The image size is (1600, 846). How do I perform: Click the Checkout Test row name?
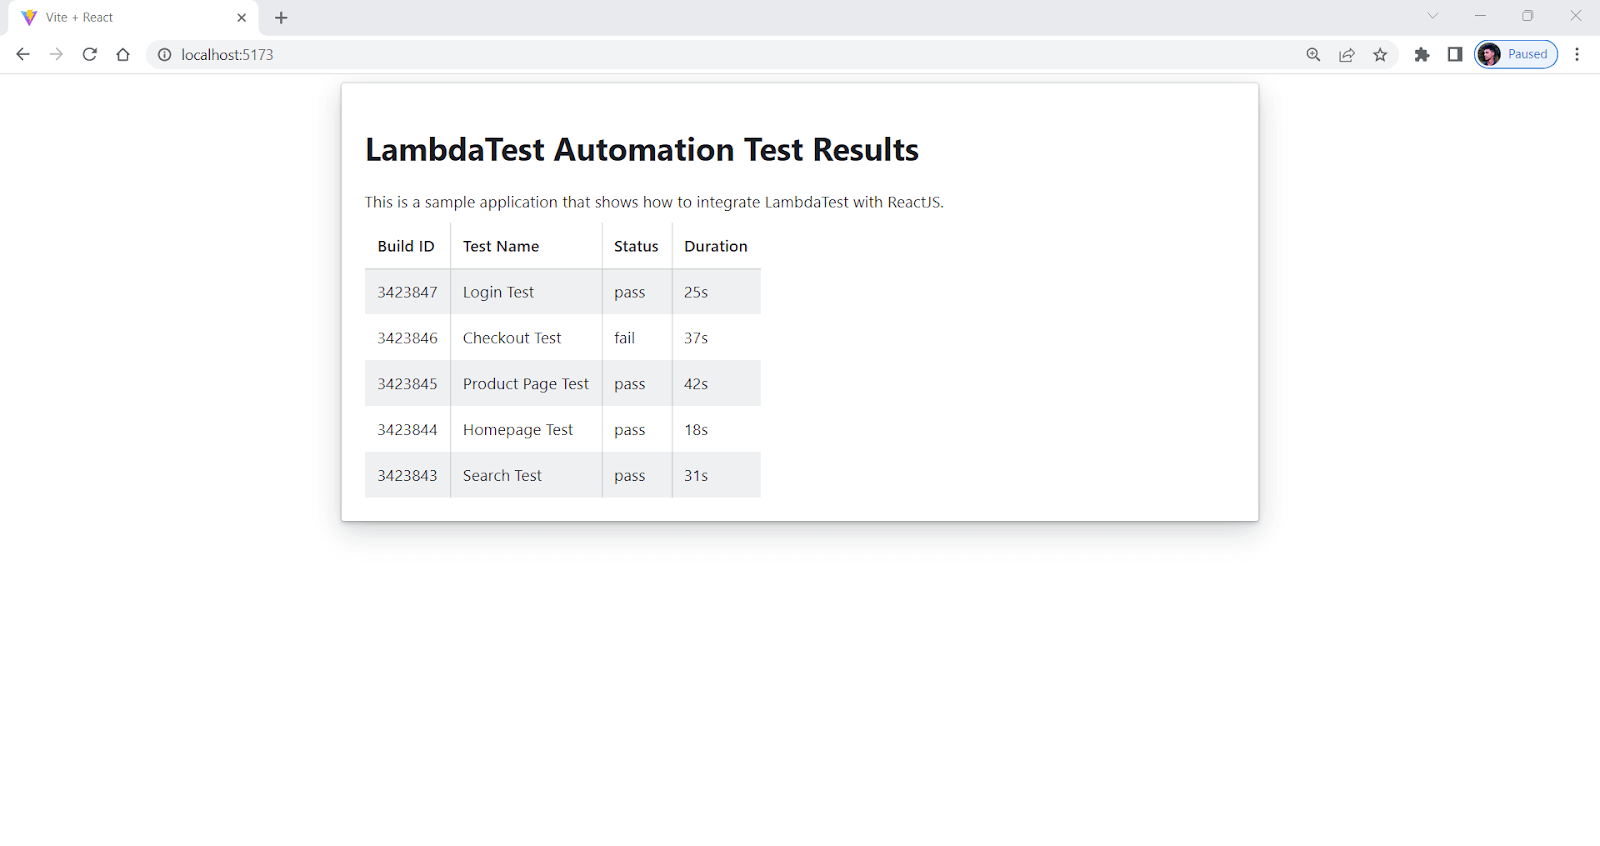click(x=512, y=338)
